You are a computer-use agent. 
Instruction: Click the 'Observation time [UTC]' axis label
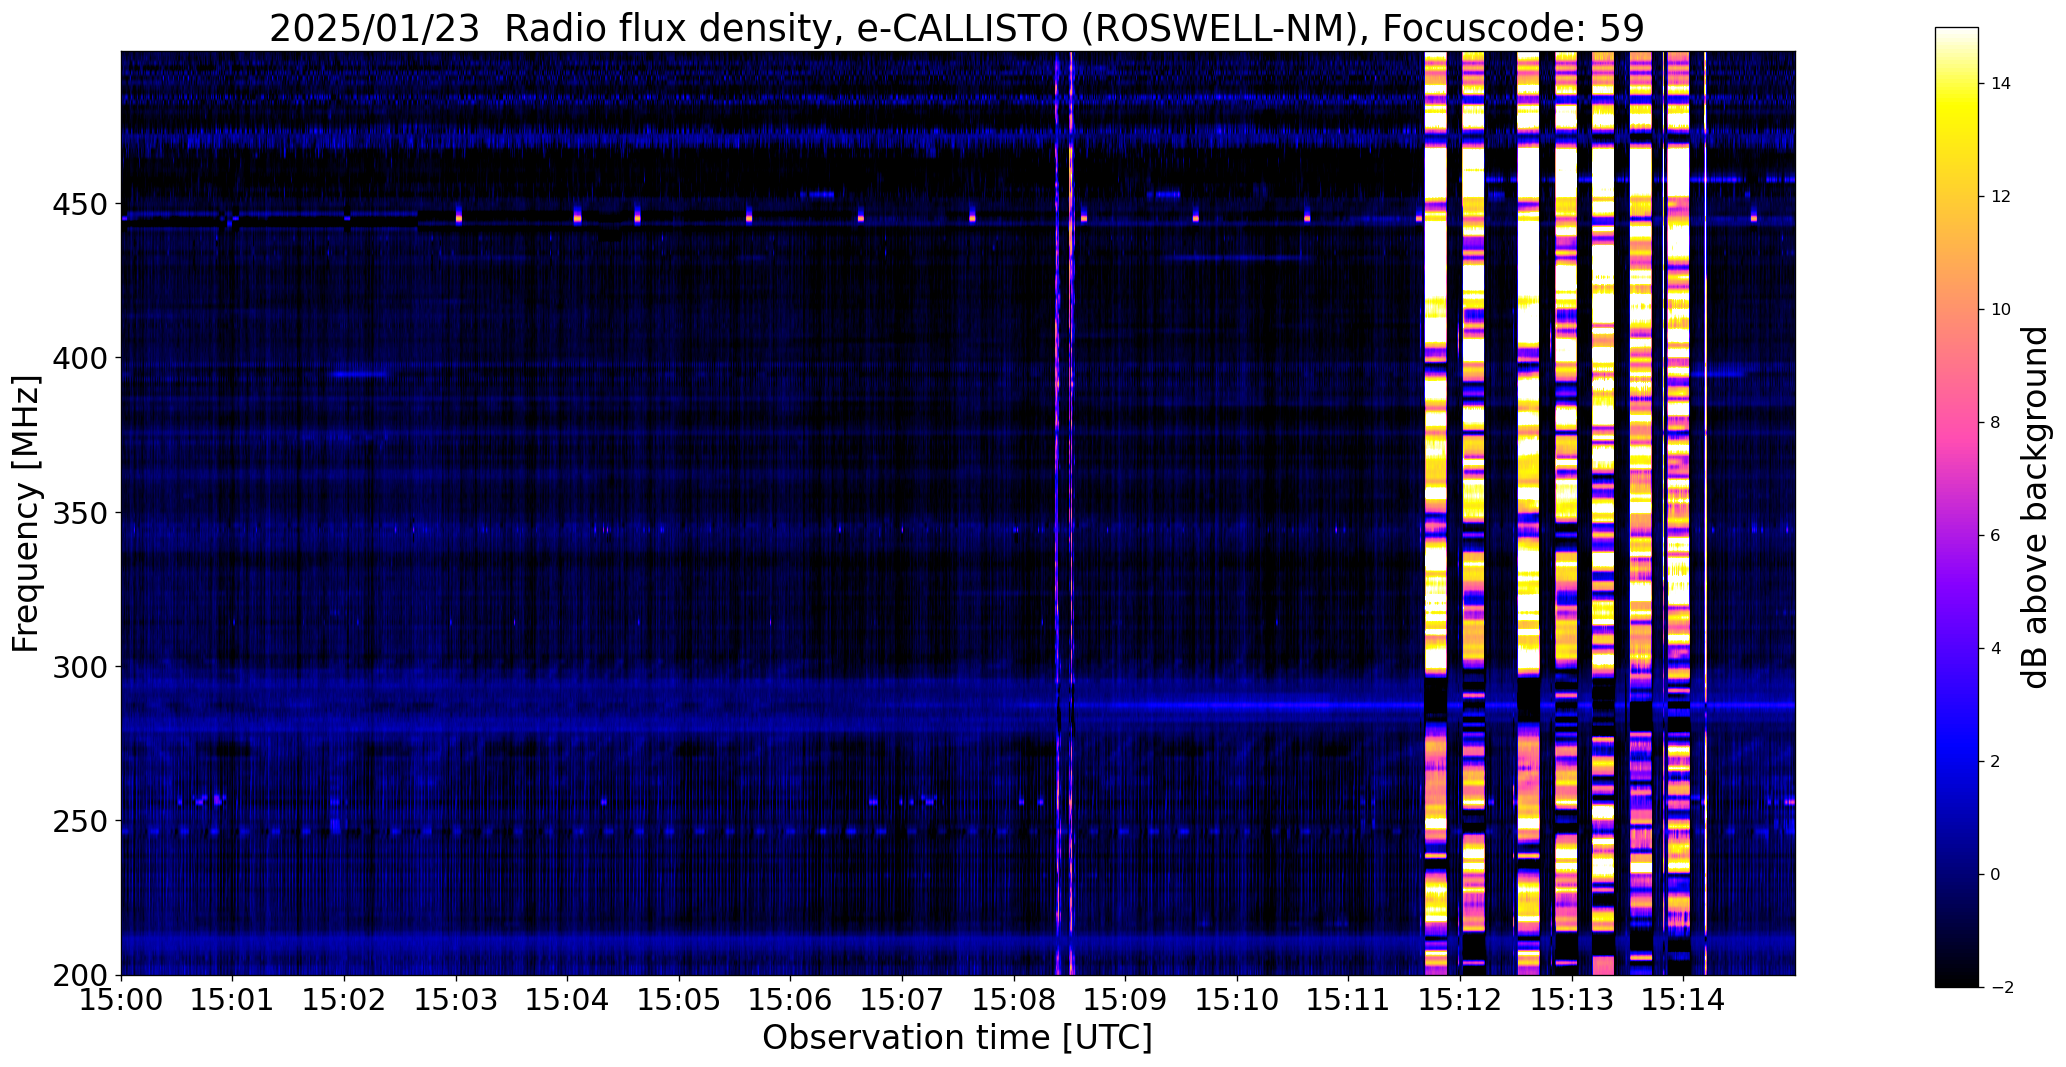click(x=957, y=1038)
